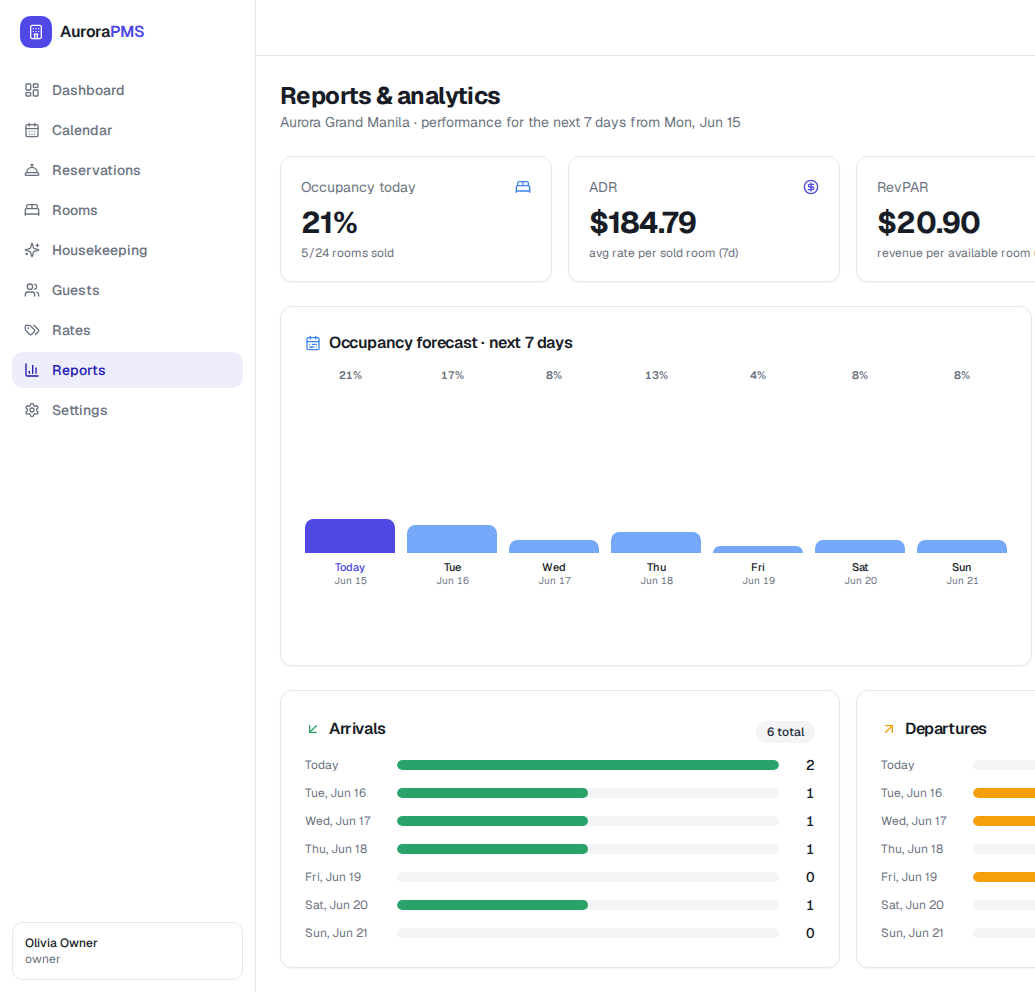This screenshot has width=1035, height=992.
Task: Open the Guests section
Action: pos(127,290)
